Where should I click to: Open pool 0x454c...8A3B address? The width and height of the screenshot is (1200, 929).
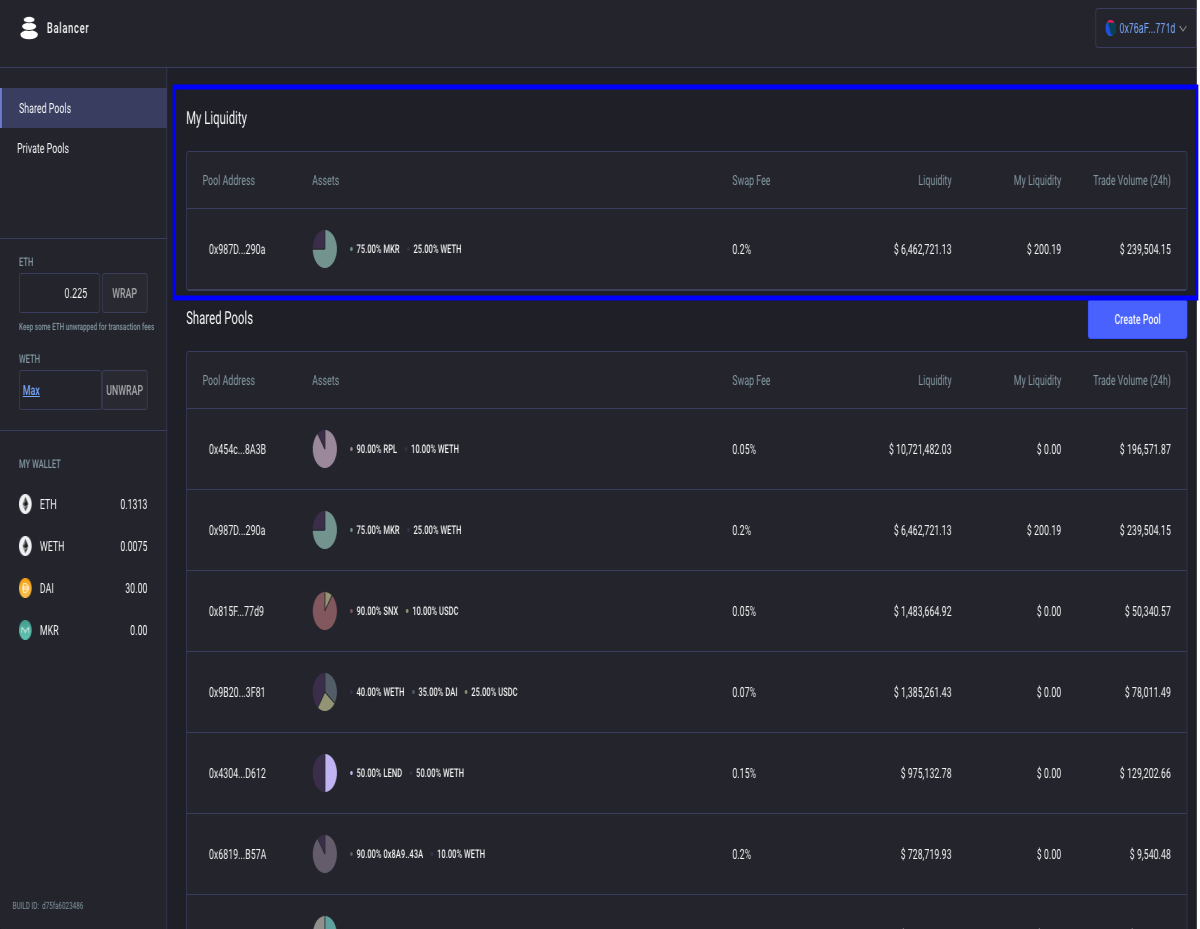pos(237,450)
